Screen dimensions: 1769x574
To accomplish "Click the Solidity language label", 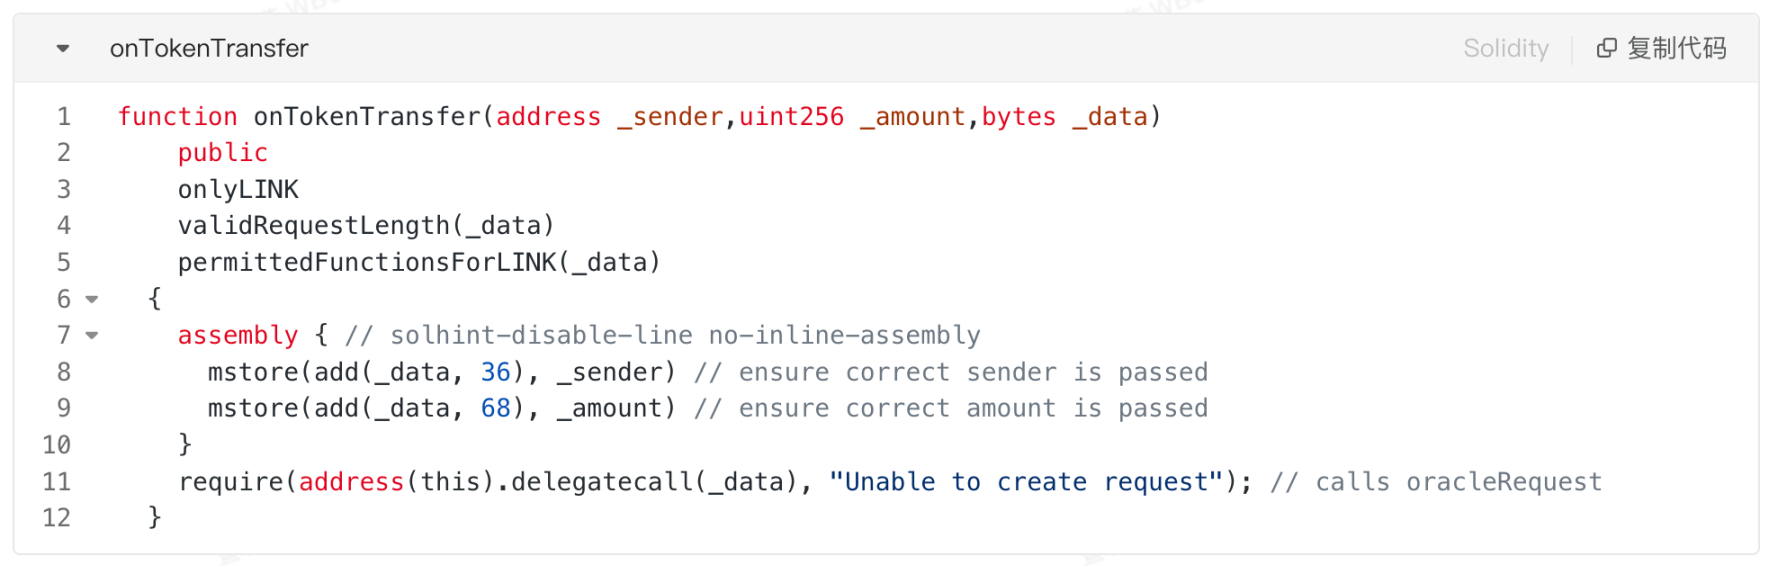I will pyautogui.click(x=1505, y=48).
